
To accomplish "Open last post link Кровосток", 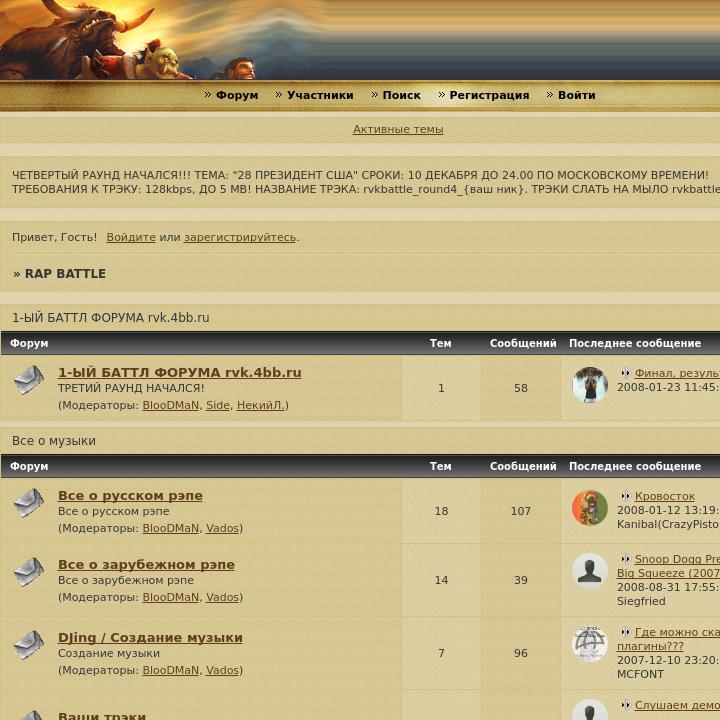I will pyautogui.click(x=664, y=496).
